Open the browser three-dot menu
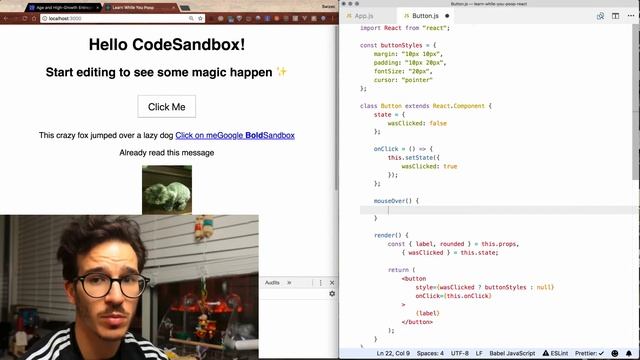This screenshot has width=640, height=360. 333,18
